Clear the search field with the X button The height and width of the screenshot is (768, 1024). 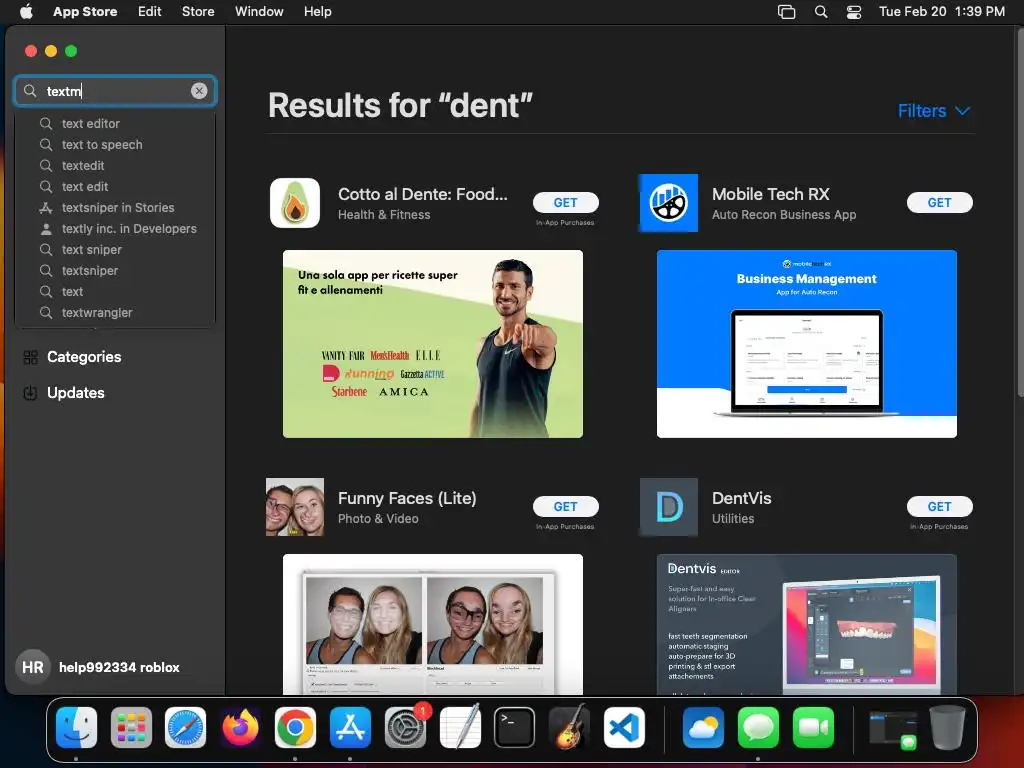(x=199, y=91)
